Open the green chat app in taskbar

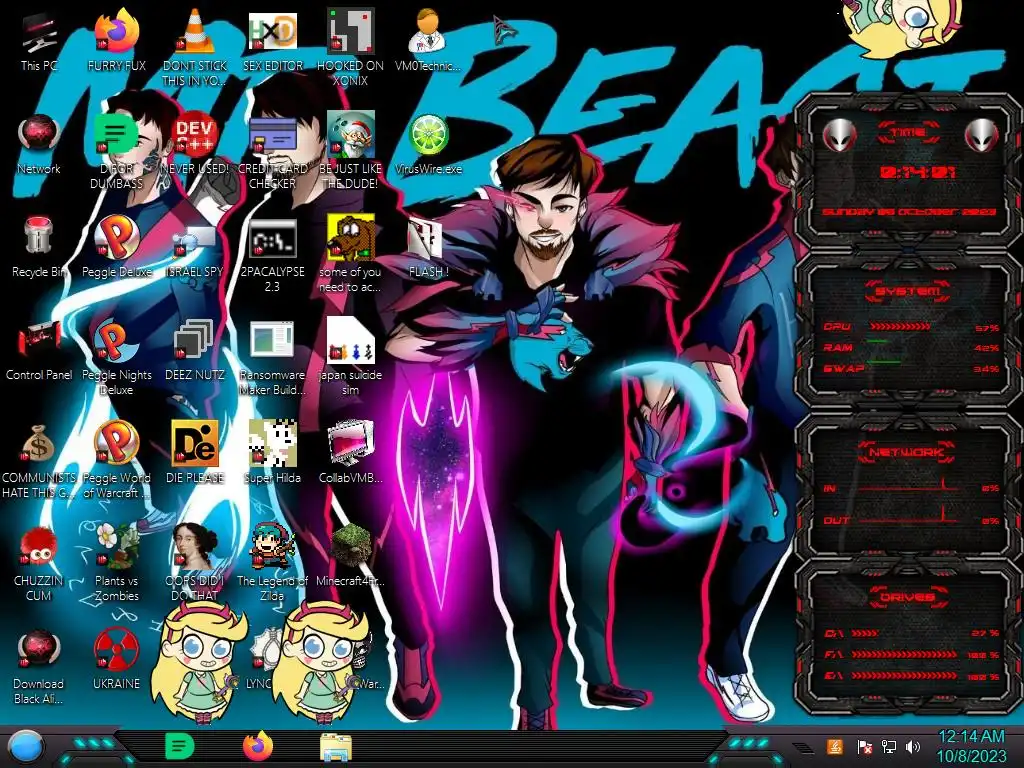(x=180, y=746)
